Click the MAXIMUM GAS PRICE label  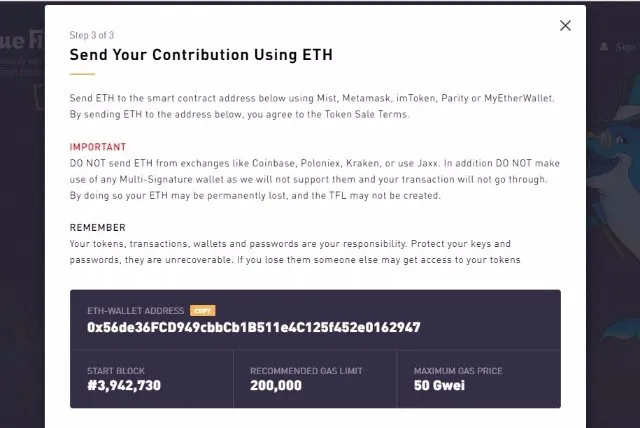click(458, 371)
